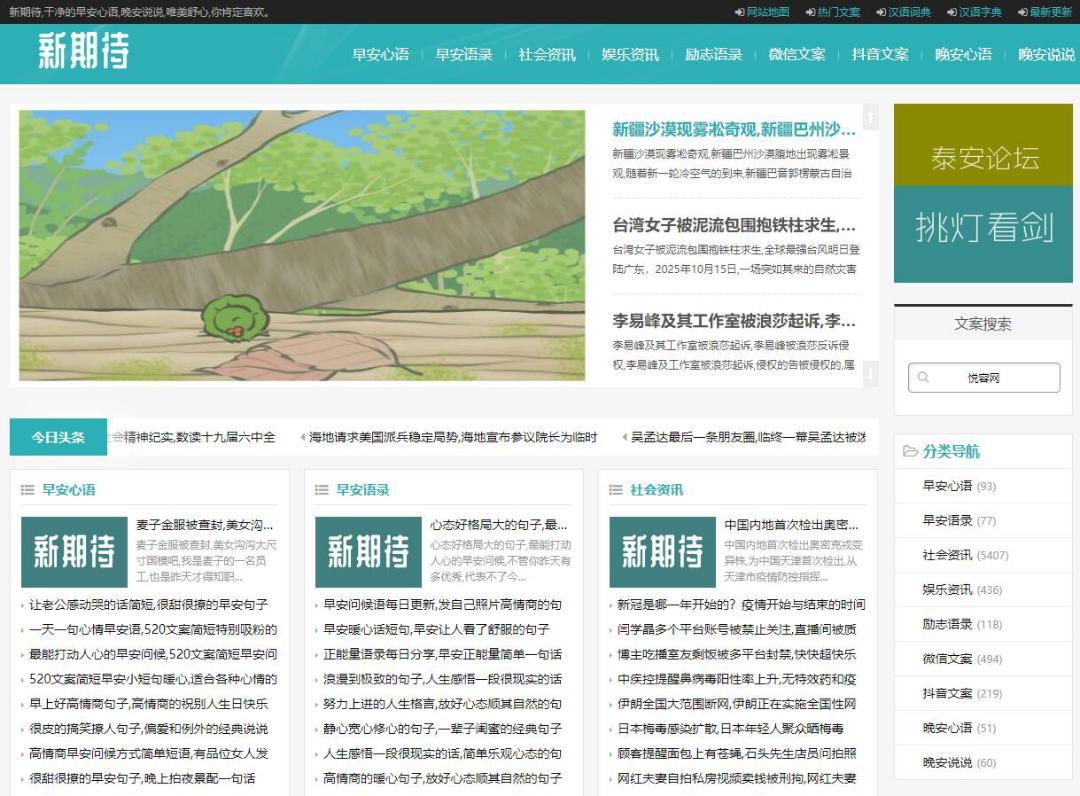Click the arrow icon before 网站地图
1080x796 pixels.
point(739,12)
